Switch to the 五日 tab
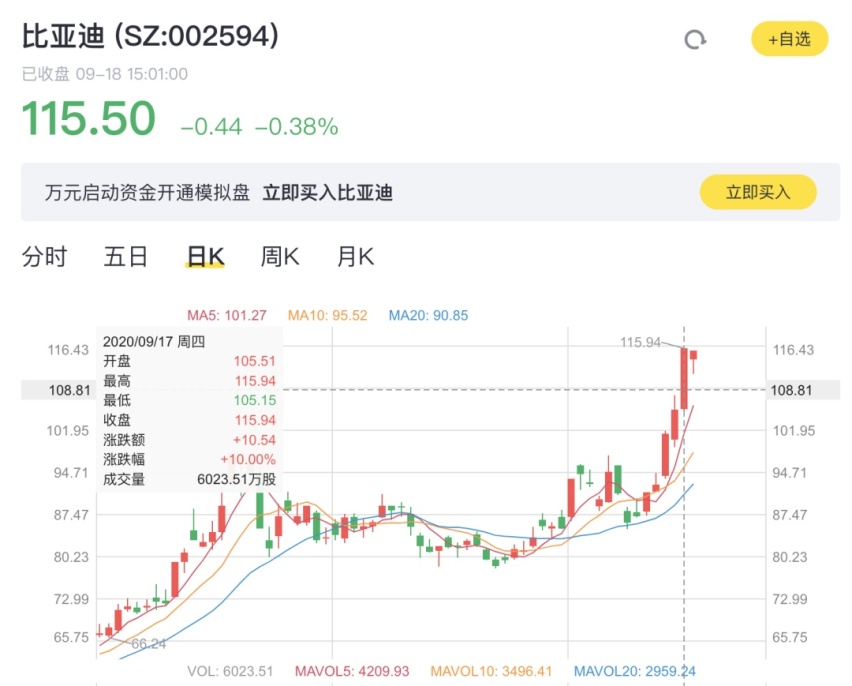 pyautogui.click(x=126, y=257)
